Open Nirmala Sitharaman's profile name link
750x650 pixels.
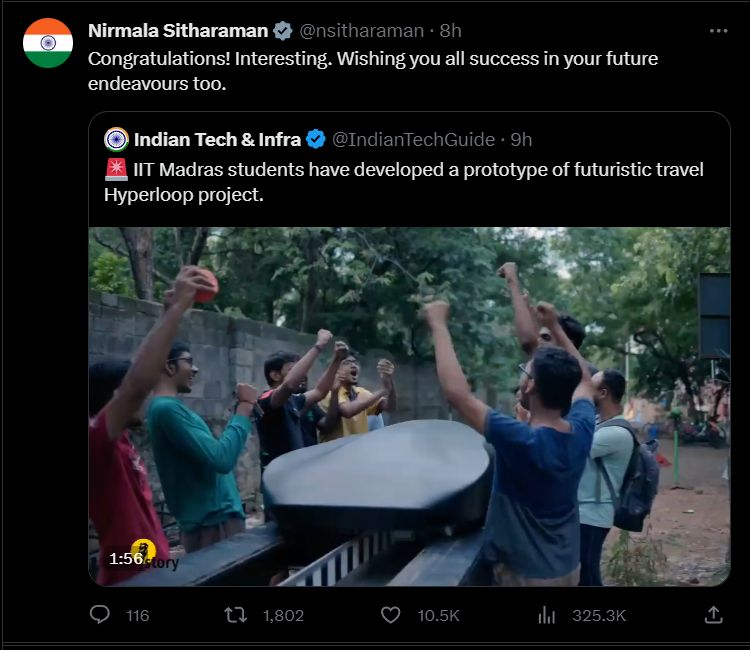(x=178, y=31)
